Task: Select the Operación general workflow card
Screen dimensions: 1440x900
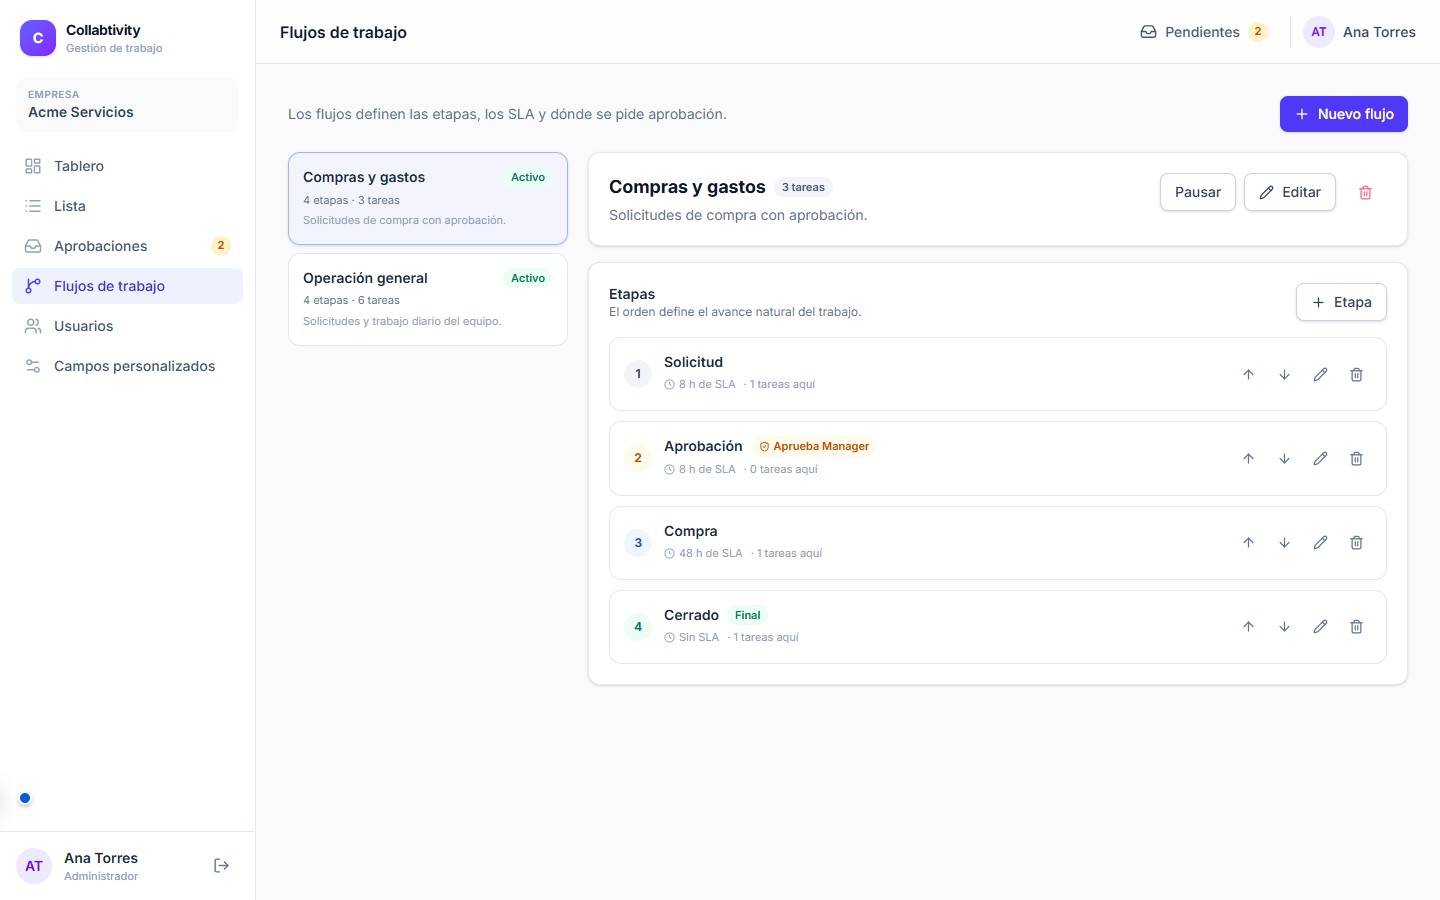Action: 428,299
